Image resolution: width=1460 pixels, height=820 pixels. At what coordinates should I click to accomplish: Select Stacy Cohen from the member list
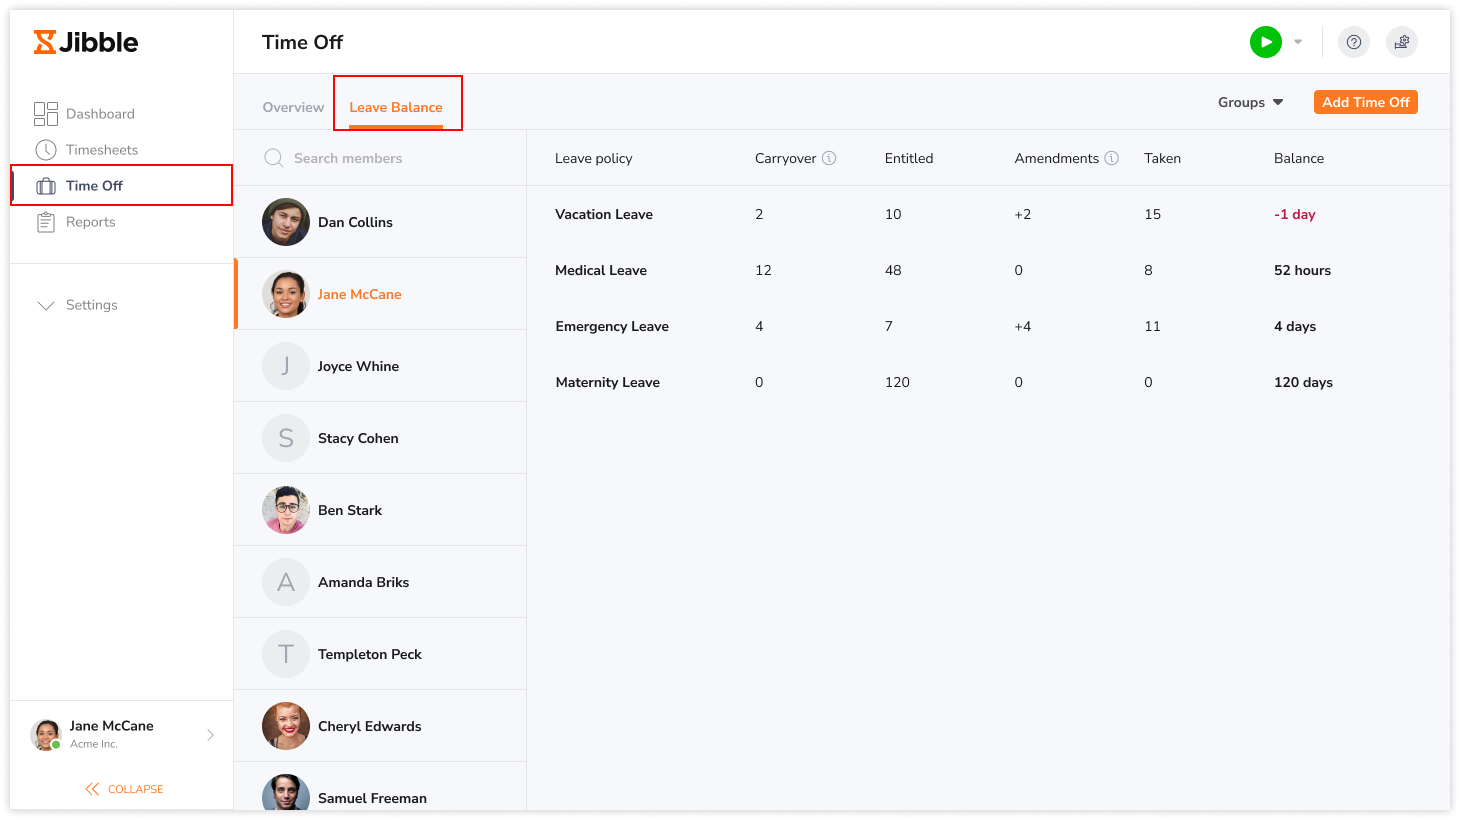[x=357, y=437]
